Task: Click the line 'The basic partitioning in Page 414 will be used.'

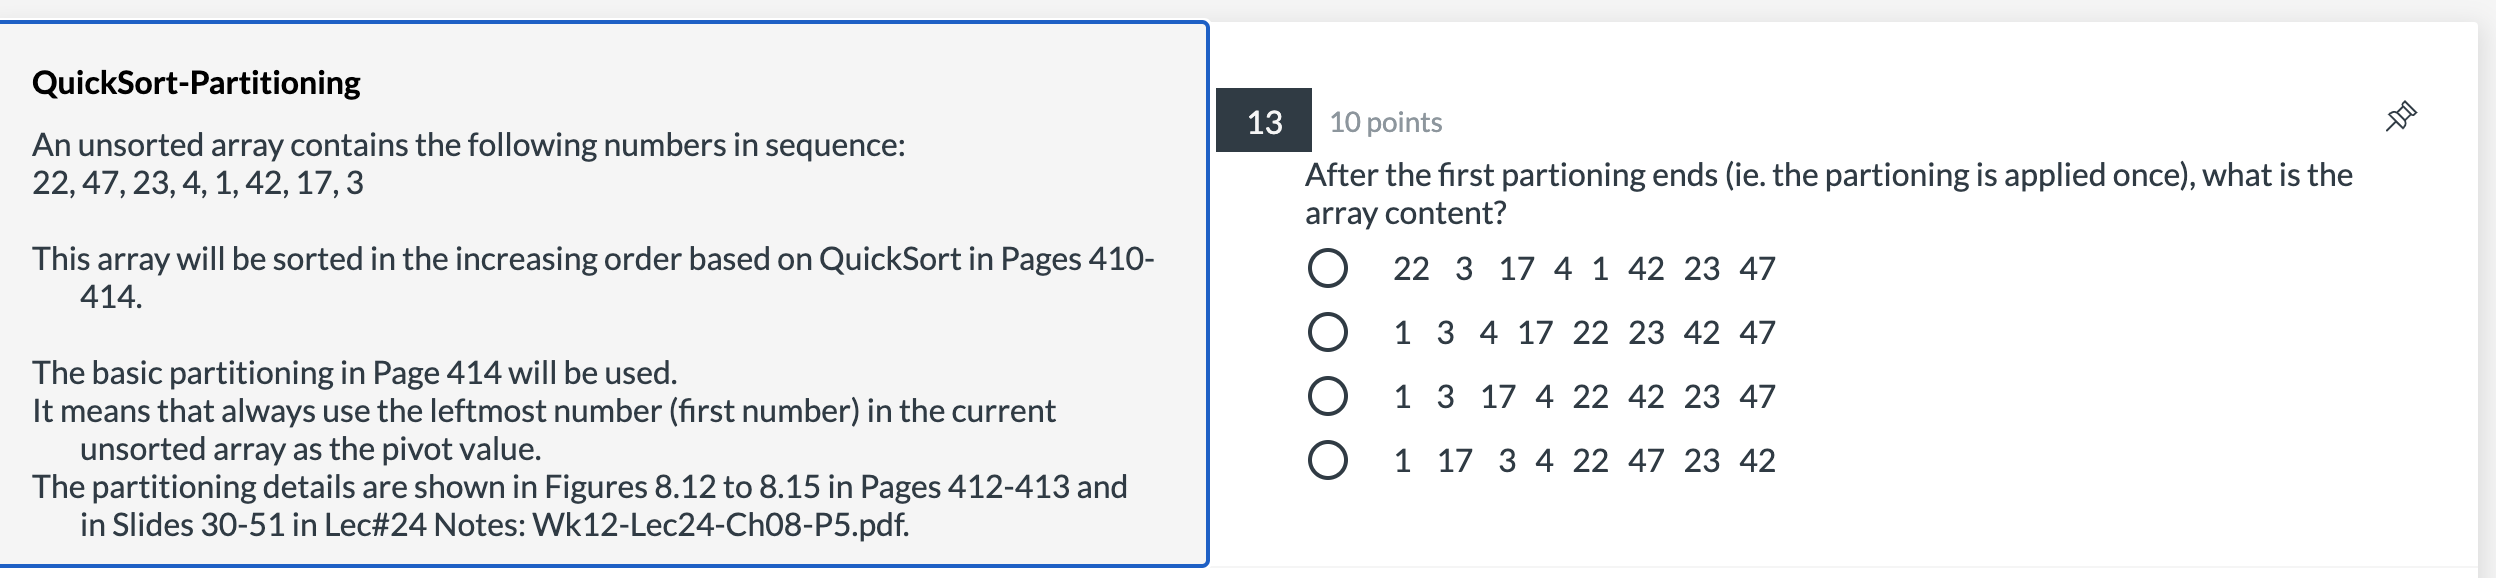Action: 355,373
